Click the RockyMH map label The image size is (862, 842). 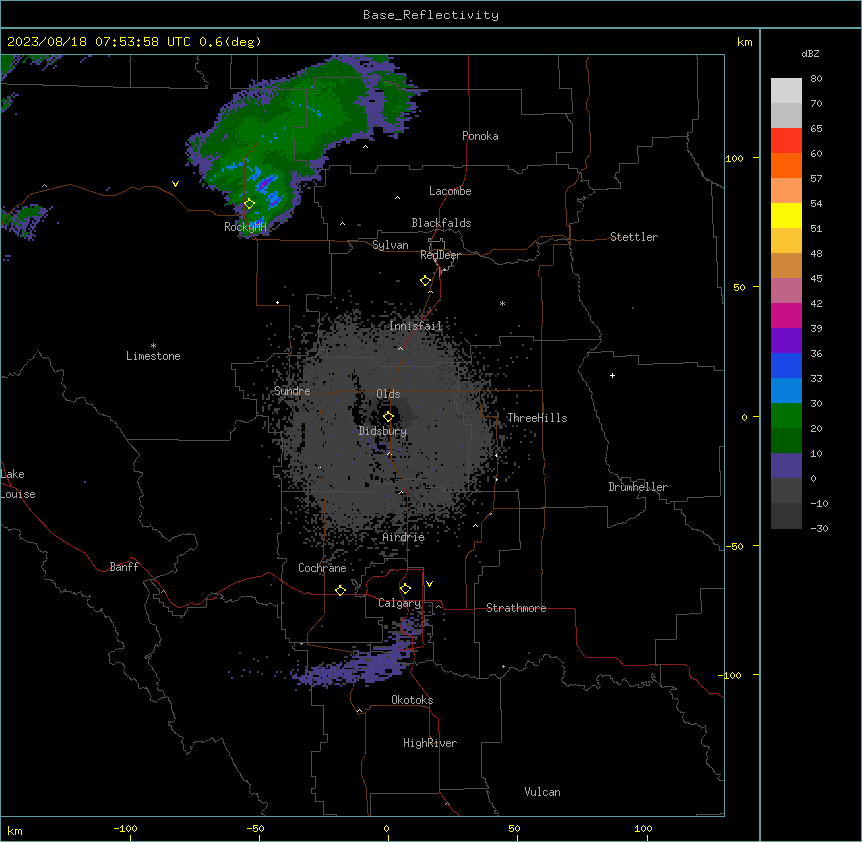coord(245,226)
